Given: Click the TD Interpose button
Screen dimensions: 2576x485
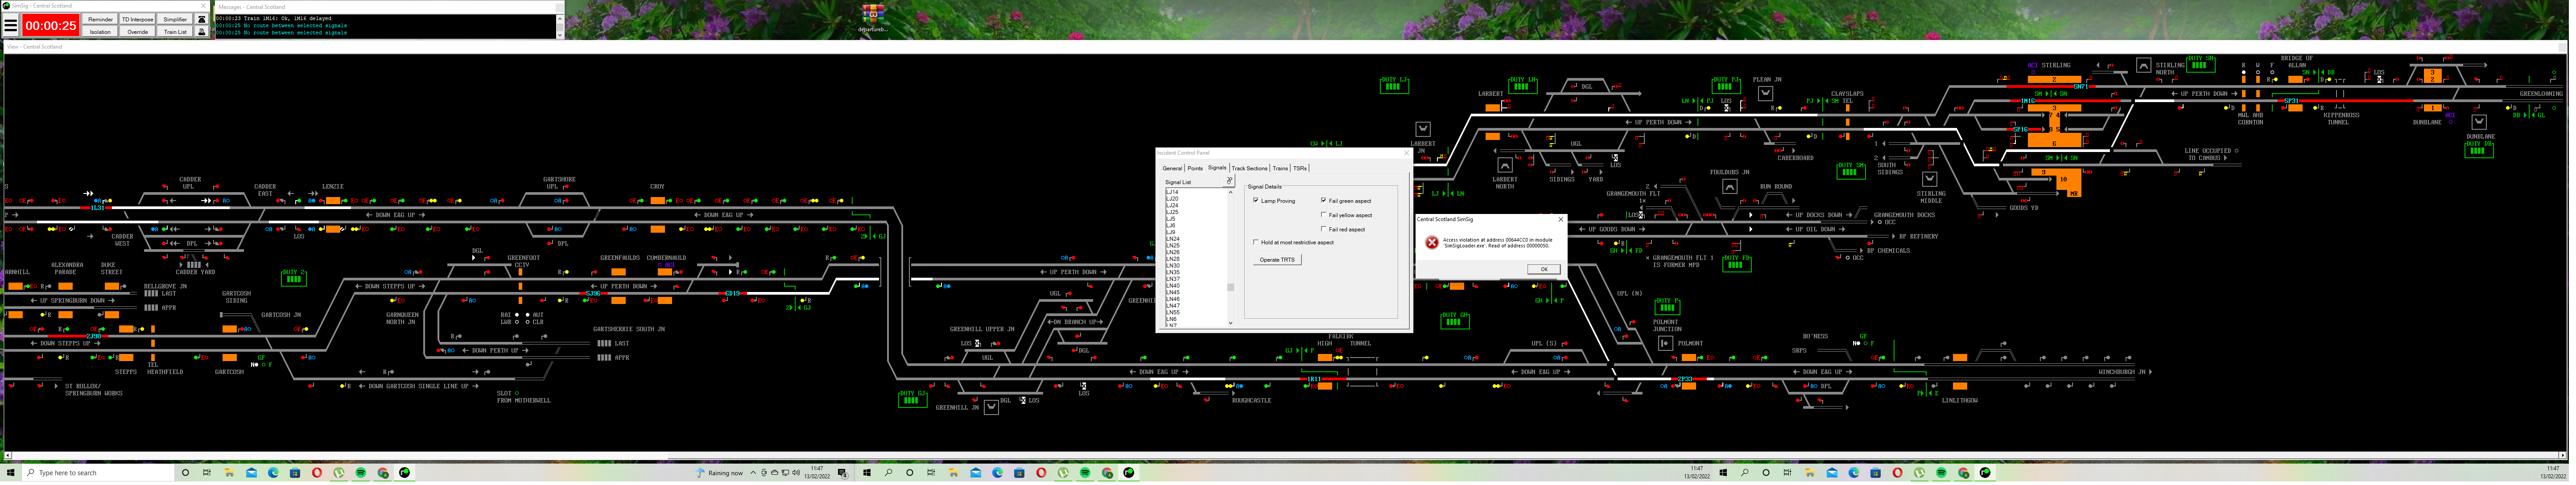Looking at the screenshot, I should pyautogui.click(x=138, y=19).
